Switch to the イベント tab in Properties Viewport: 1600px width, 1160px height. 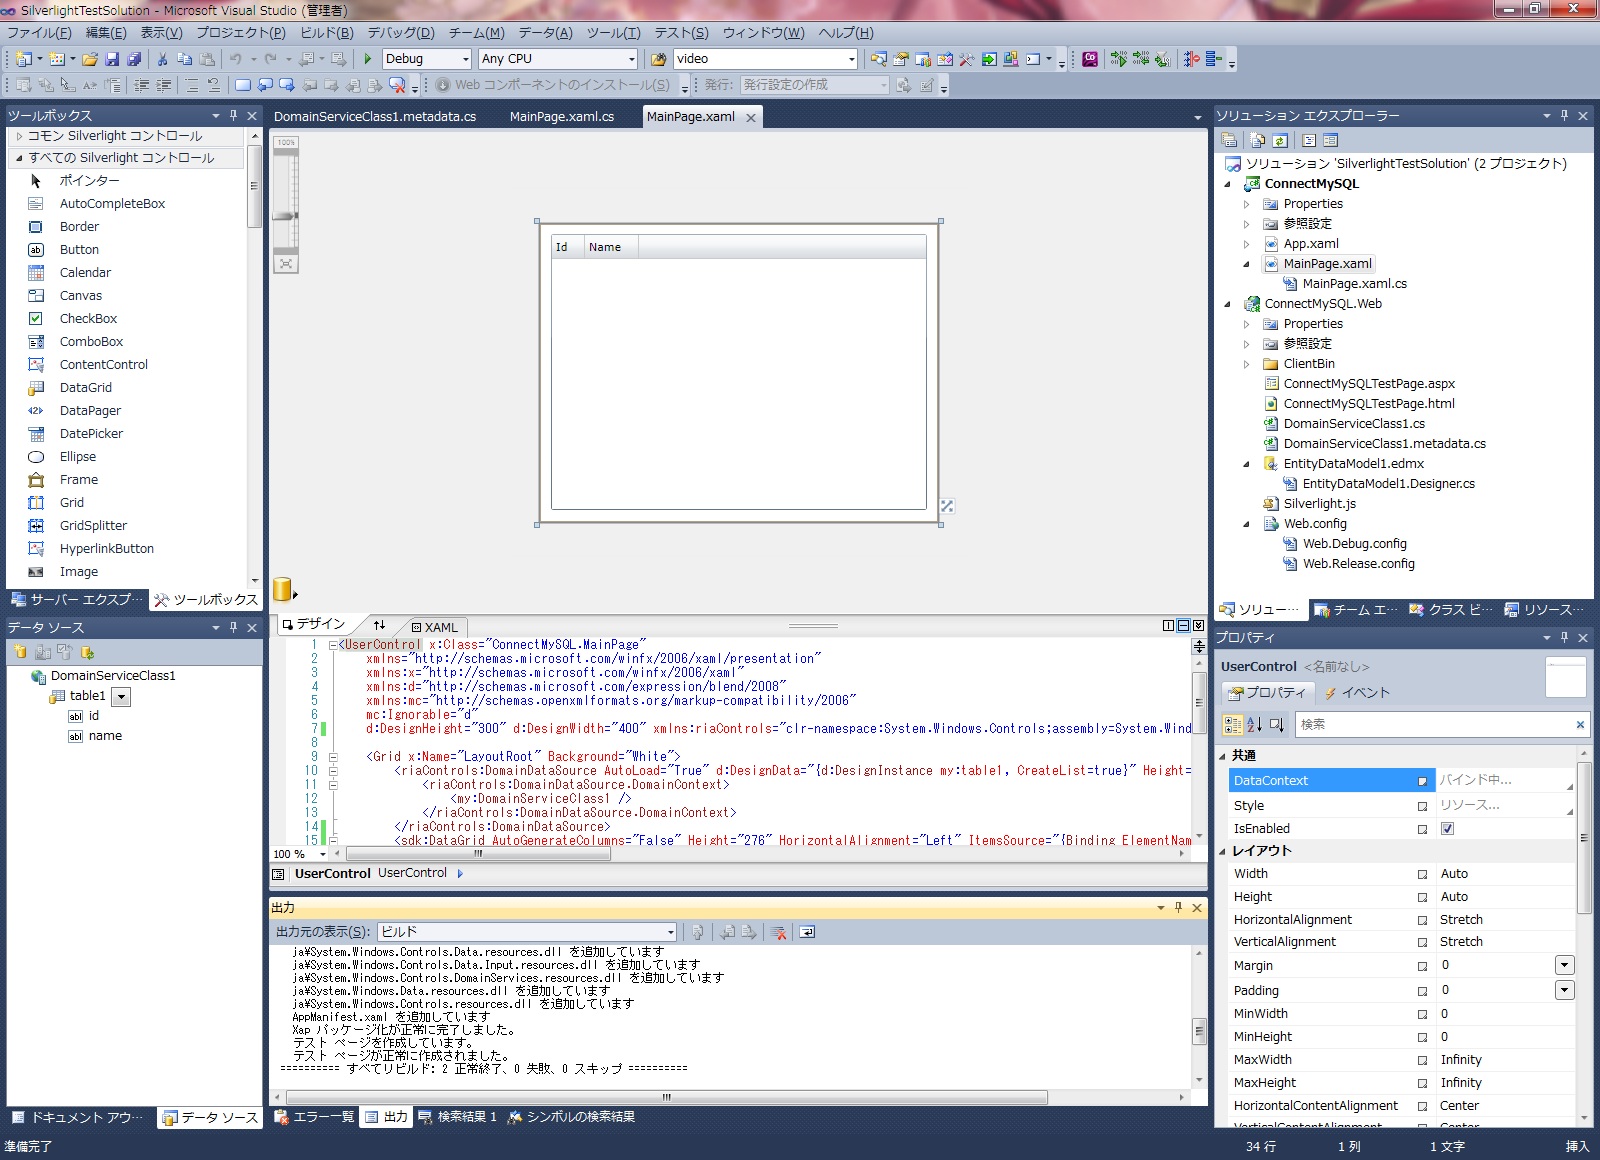[1357, 693]
